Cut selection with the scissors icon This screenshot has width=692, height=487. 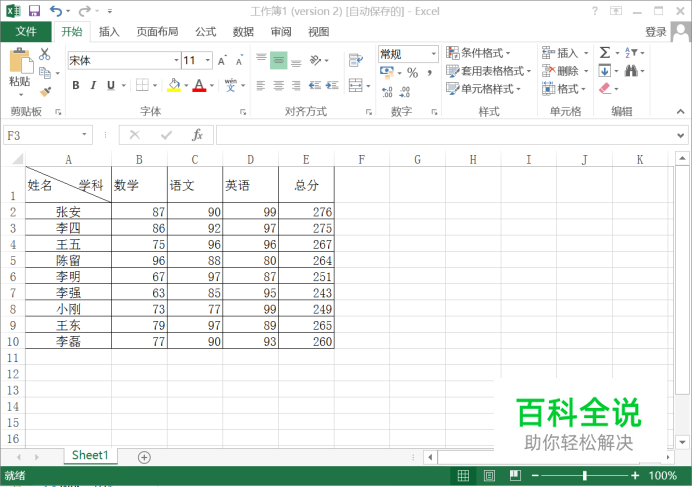pos(45,54)
